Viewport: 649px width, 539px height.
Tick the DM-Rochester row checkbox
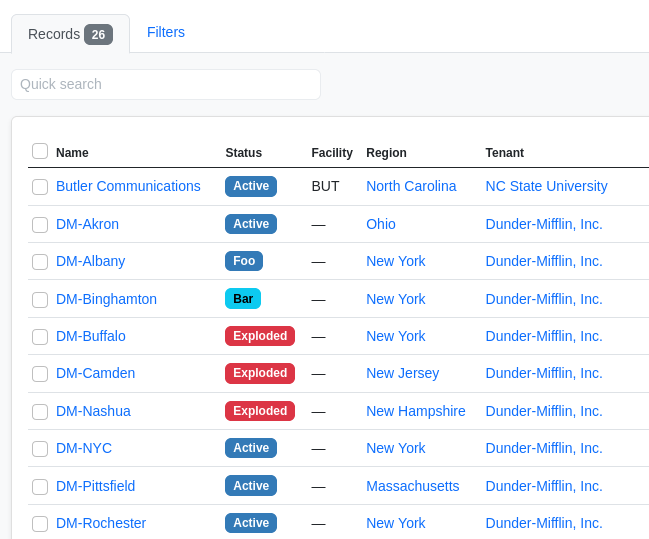click(x=40, y=524)
